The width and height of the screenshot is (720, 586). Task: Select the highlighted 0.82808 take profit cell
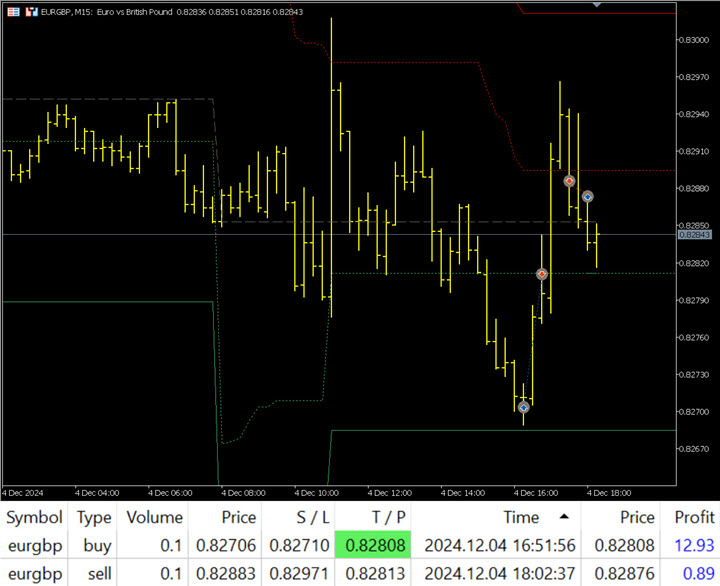pyautogui.click(x=373, y=545)
